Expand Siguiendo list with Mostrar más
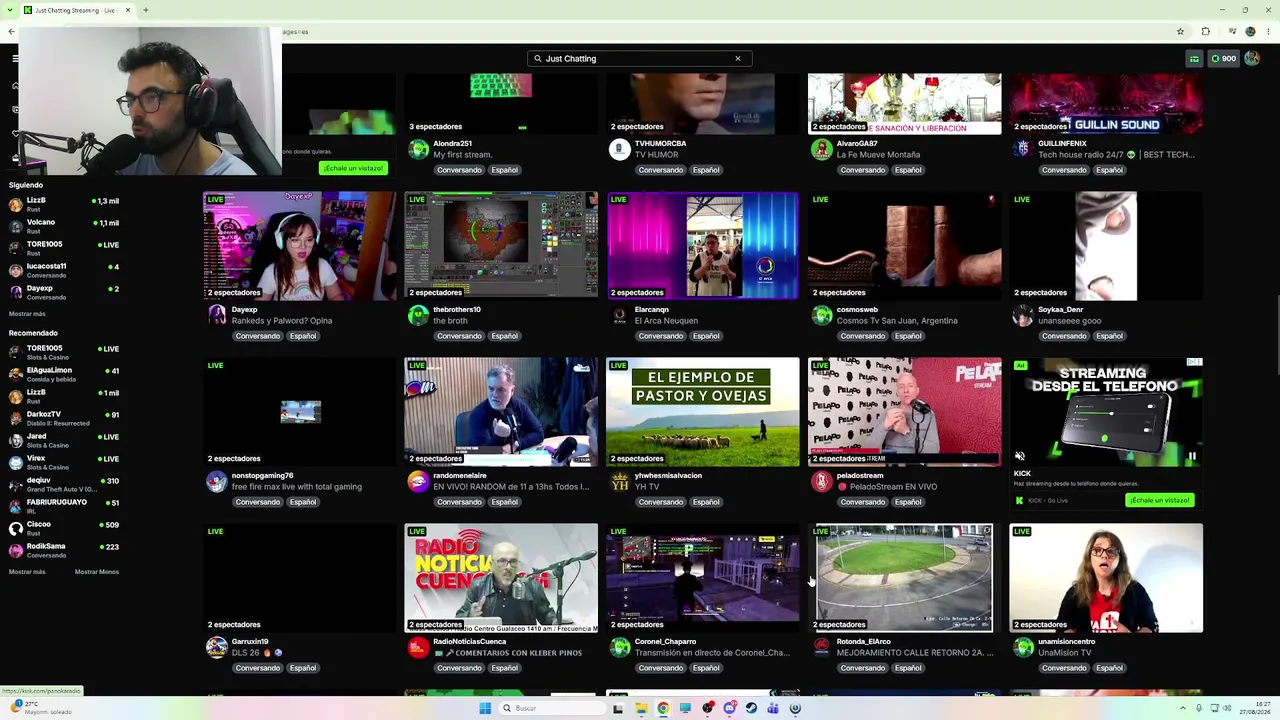The width and height of the screenshot is (1280, 720). click(x=27, y=314)
